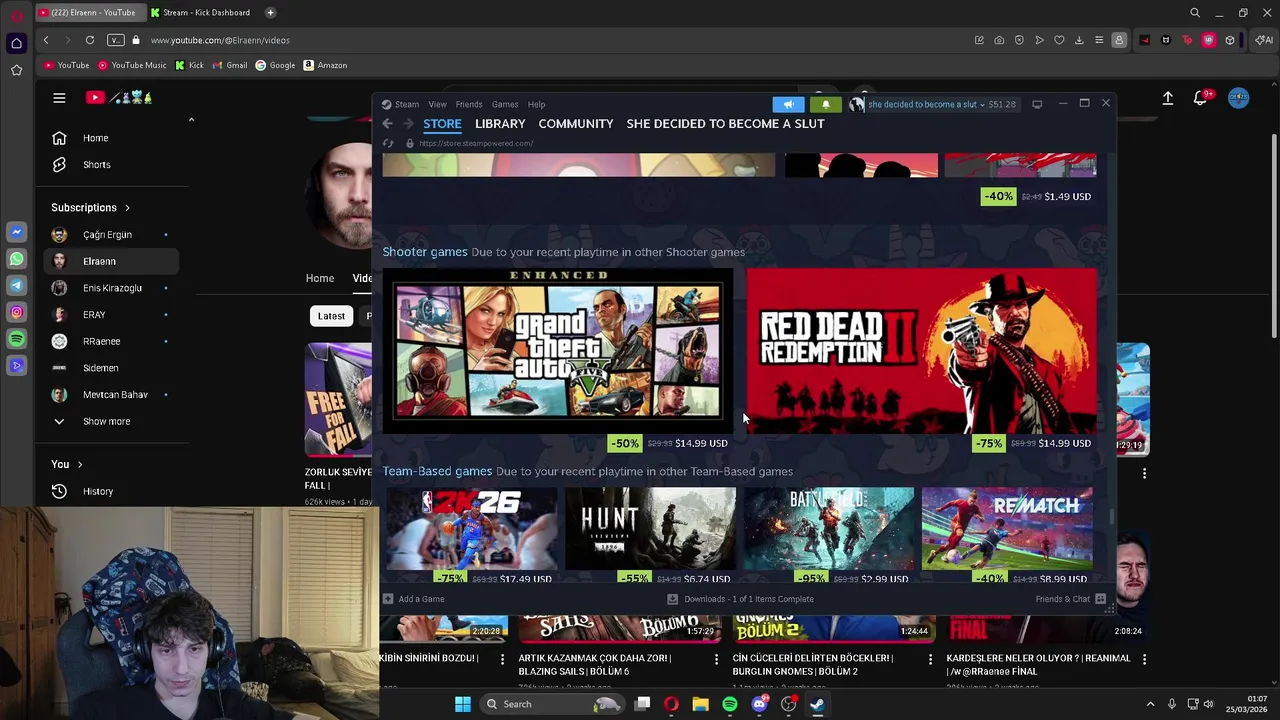
Task: Open Opera AI assistant button
Action: point(1264,40)
